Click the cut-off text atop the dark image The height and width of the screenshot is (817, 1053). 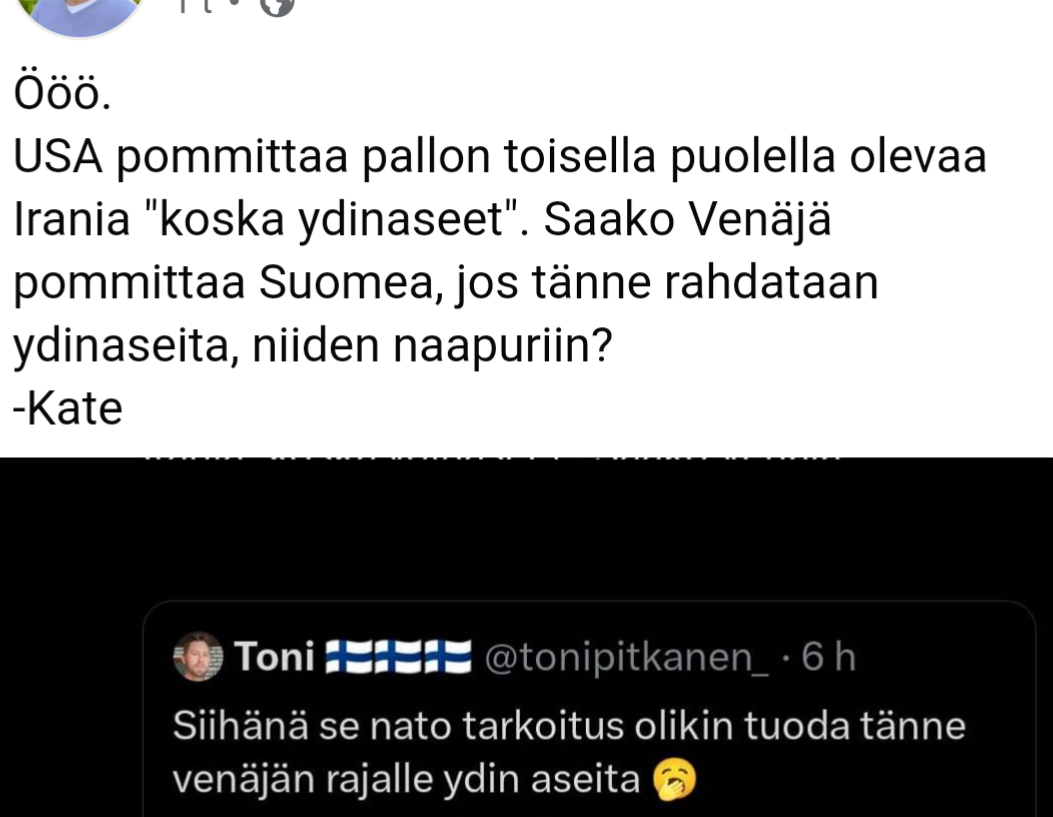click(x=490, y=461)
